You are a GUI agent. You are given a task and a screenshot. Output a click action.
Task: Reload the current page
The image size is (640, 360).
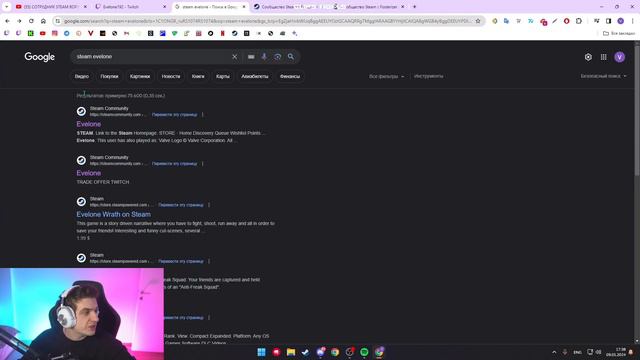click(31, 21)
